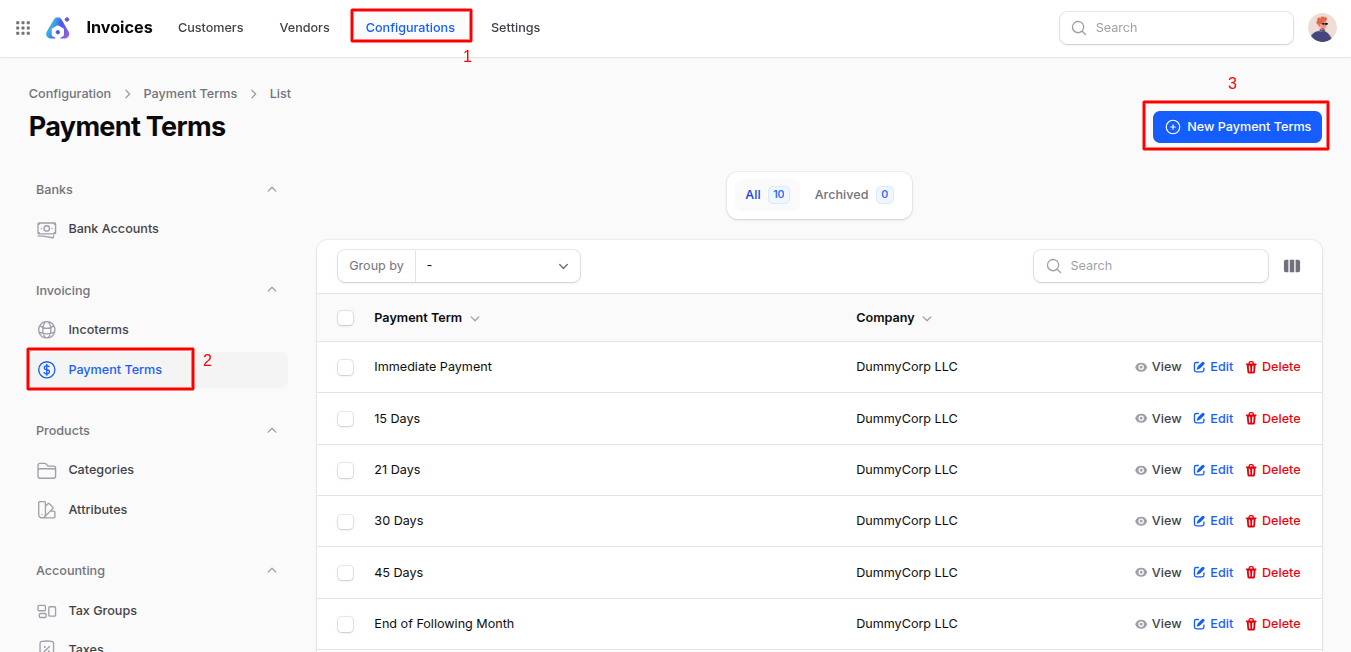Open the apps grid launcher icon
The height and width of the screenshot is (652, 1351).
(x=23, y=28)
